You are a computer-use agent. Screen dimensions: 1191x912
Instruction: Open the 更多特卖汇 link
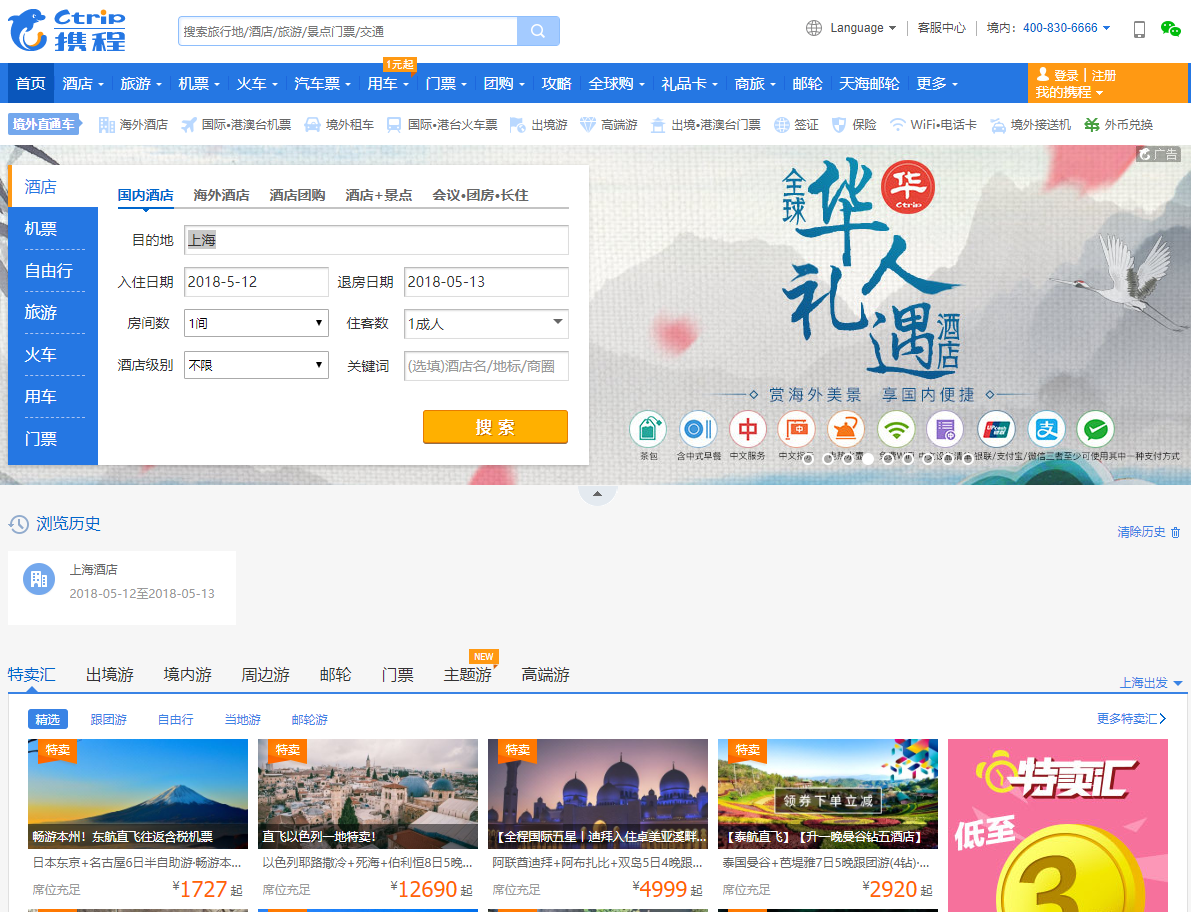[1131, 719]
